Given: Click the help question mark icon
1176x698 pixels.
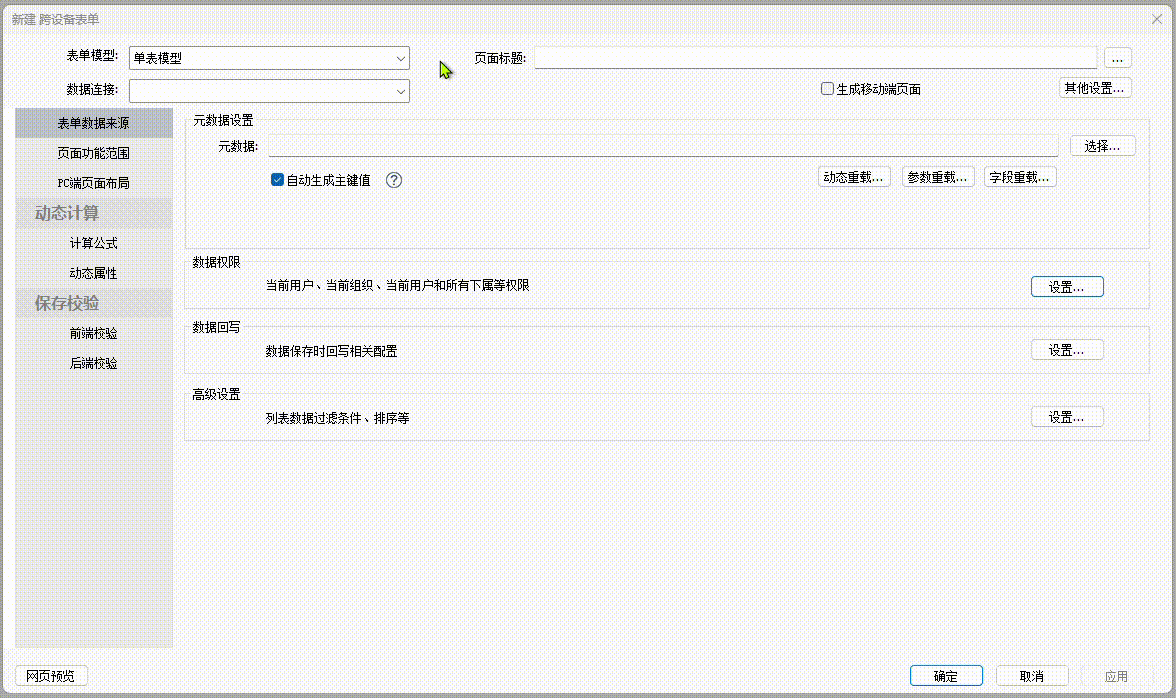Looking at the screenshot, I should tap(394, 180).
